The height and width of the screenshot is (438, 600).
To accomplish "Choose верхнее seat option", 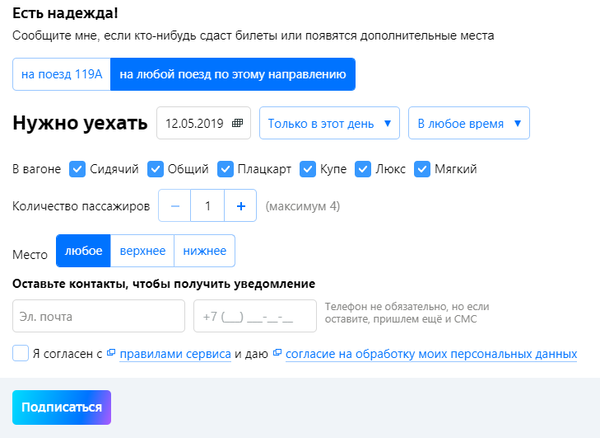I will click(x=142, y=251).
